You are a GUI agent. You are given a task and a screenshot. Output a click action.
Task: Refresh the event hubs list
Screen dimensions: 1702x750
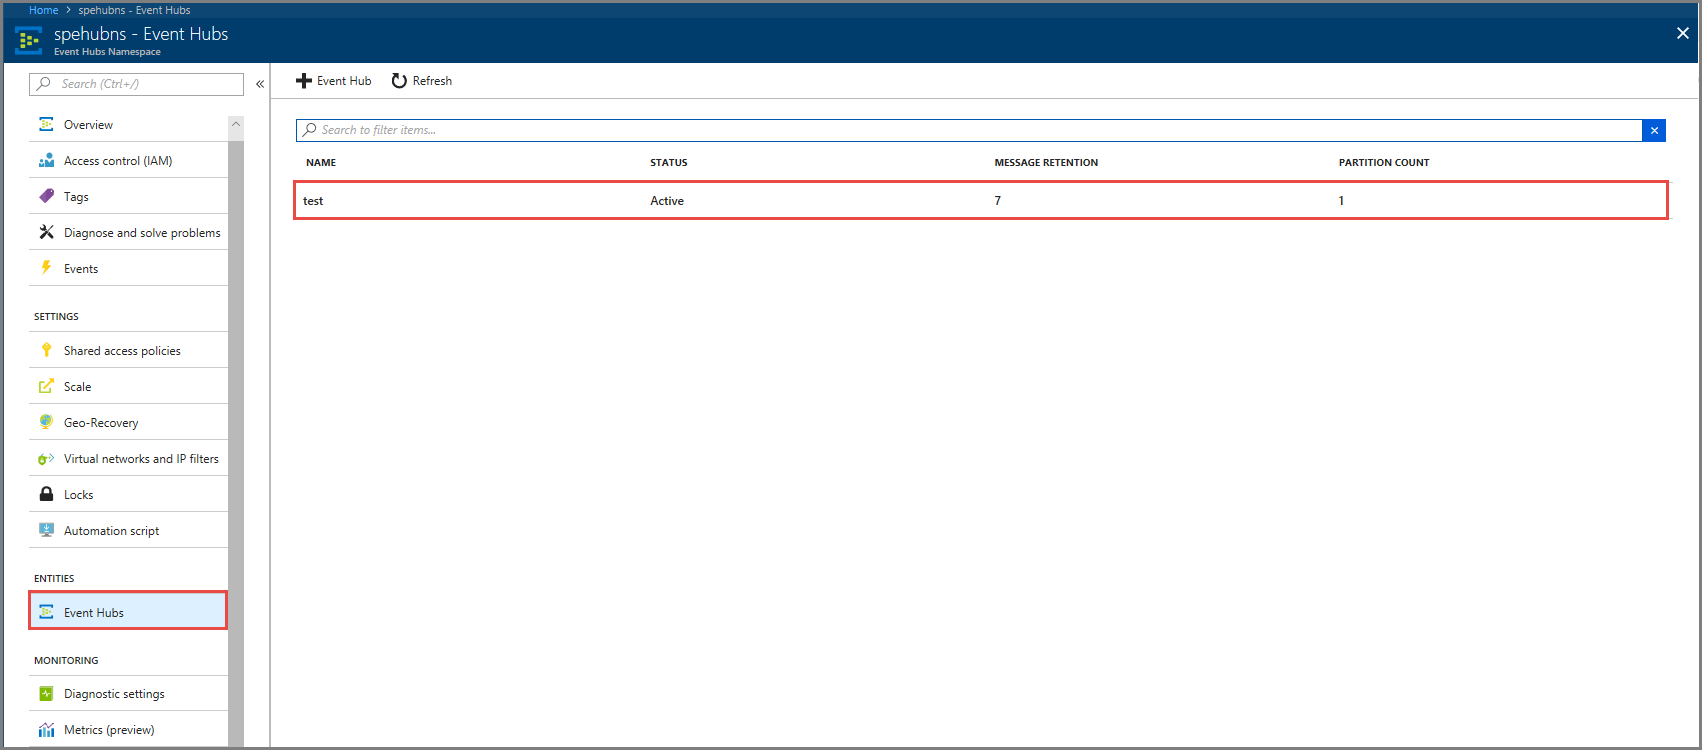[422, 81]
